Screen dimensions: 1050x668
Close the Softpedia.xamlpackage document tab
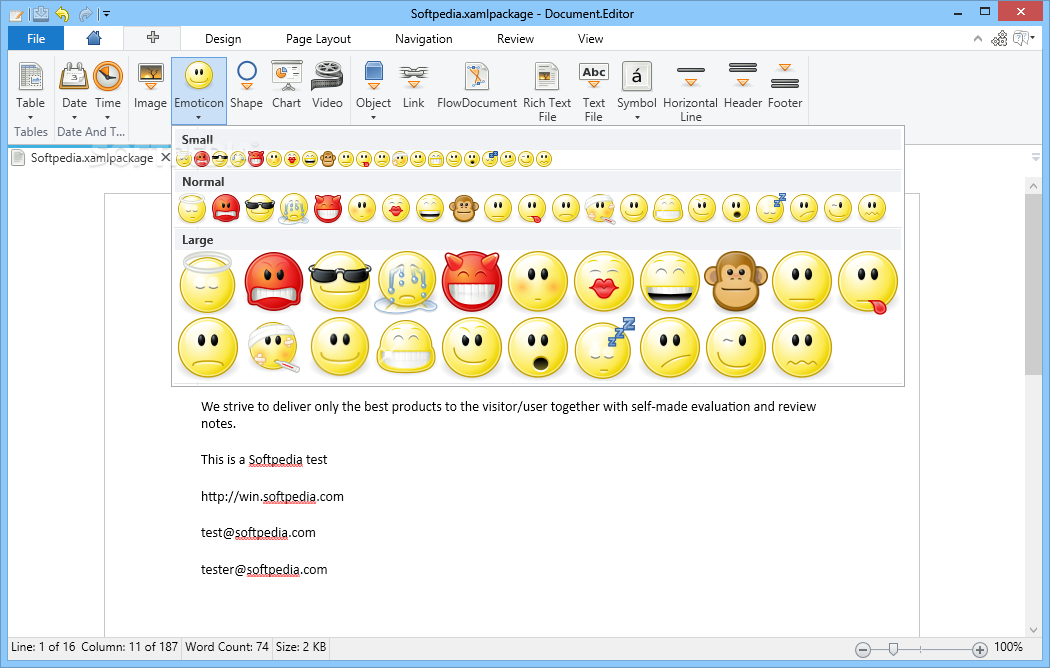[x=165, y=157]
